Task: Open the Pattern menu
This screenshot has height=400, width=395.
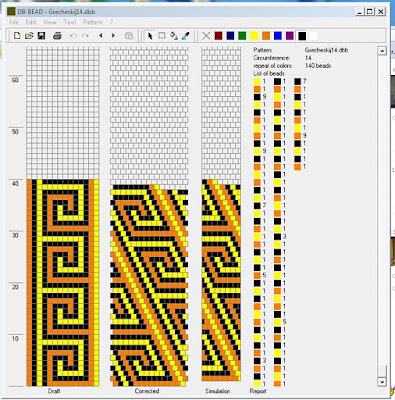Action: tap(93, 22)
